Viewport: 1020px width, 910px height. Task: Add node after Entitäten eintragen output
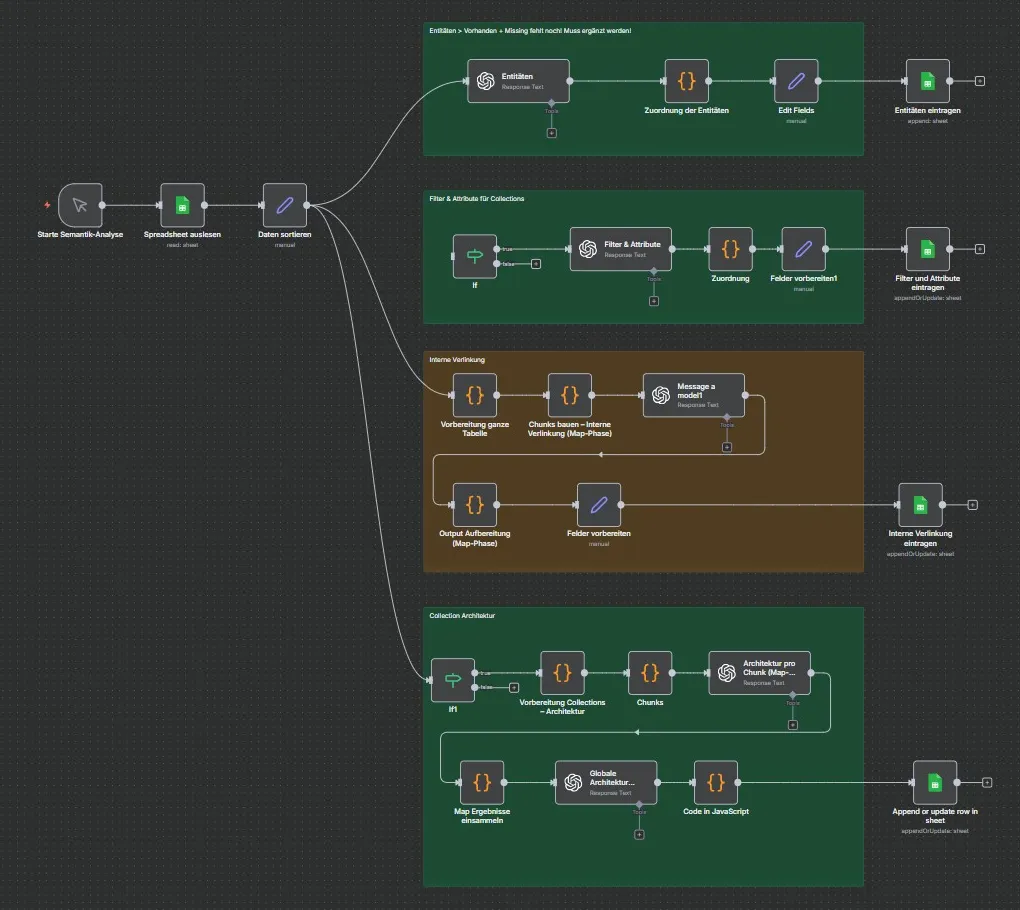(980, 81)
